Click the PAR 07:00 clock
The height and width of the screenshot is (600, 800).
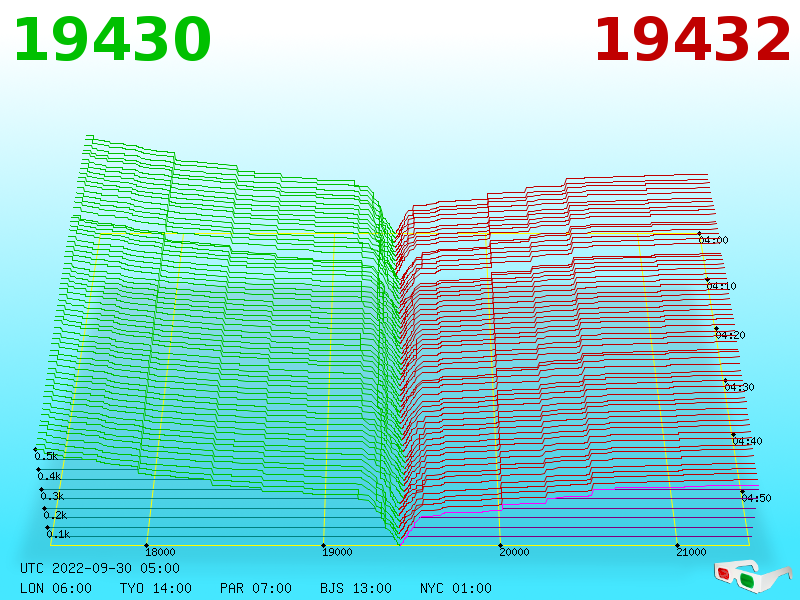(256, 588)
